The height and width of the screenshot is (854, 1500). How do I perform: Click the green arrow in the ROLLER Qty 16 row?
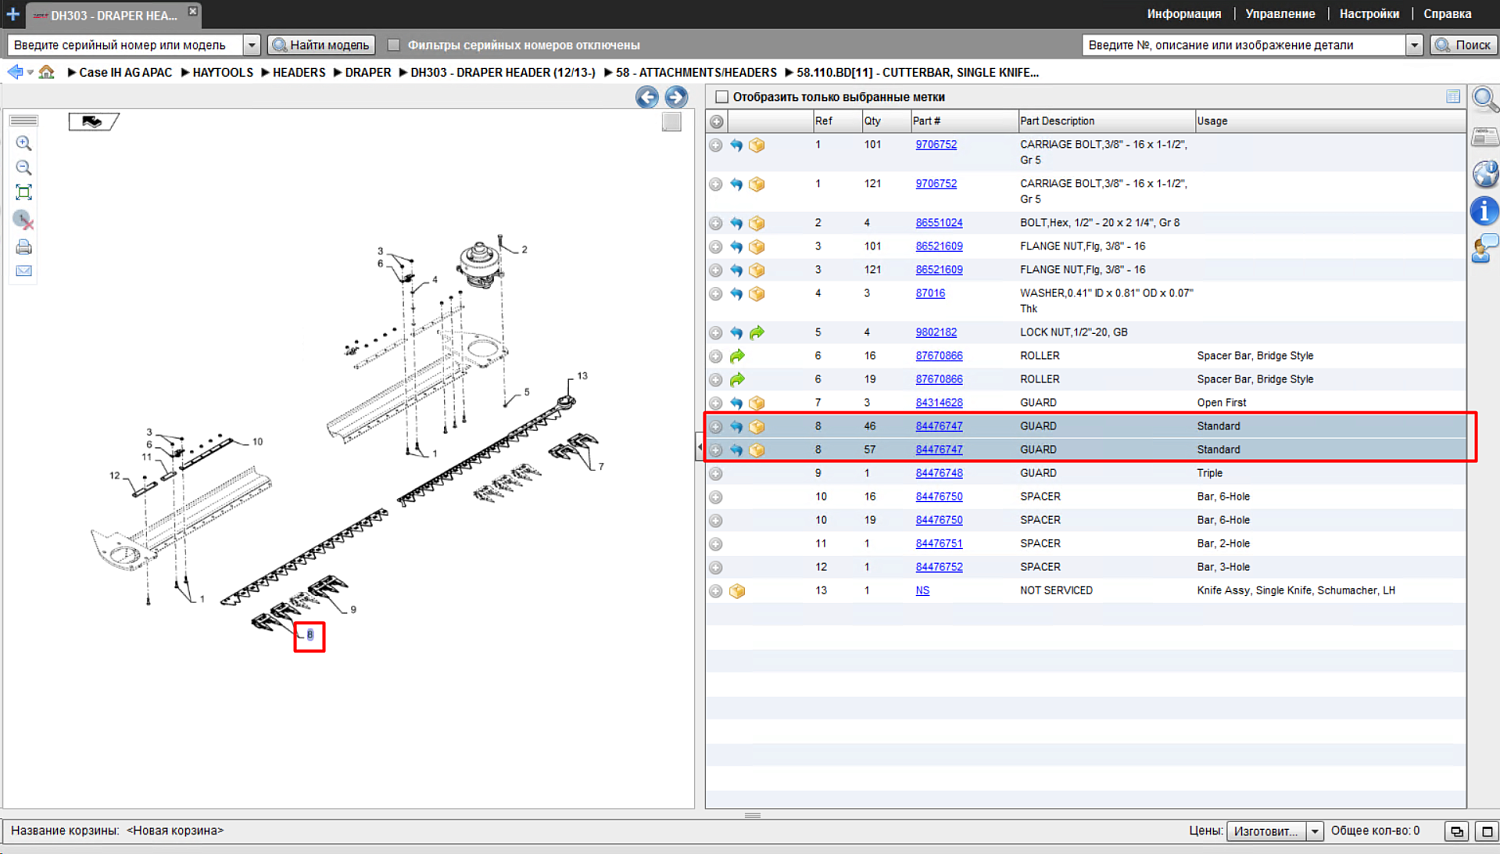737,356
